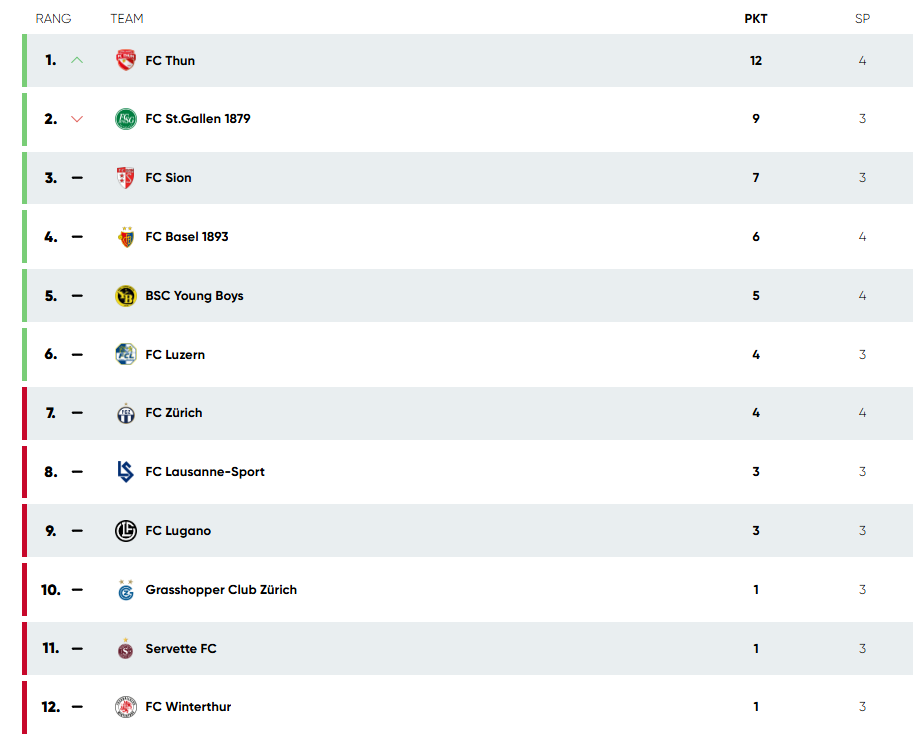The height and width of the screenshot is (743, 913).
Task: Sort table by PKT column header
Action: point(756,19)
